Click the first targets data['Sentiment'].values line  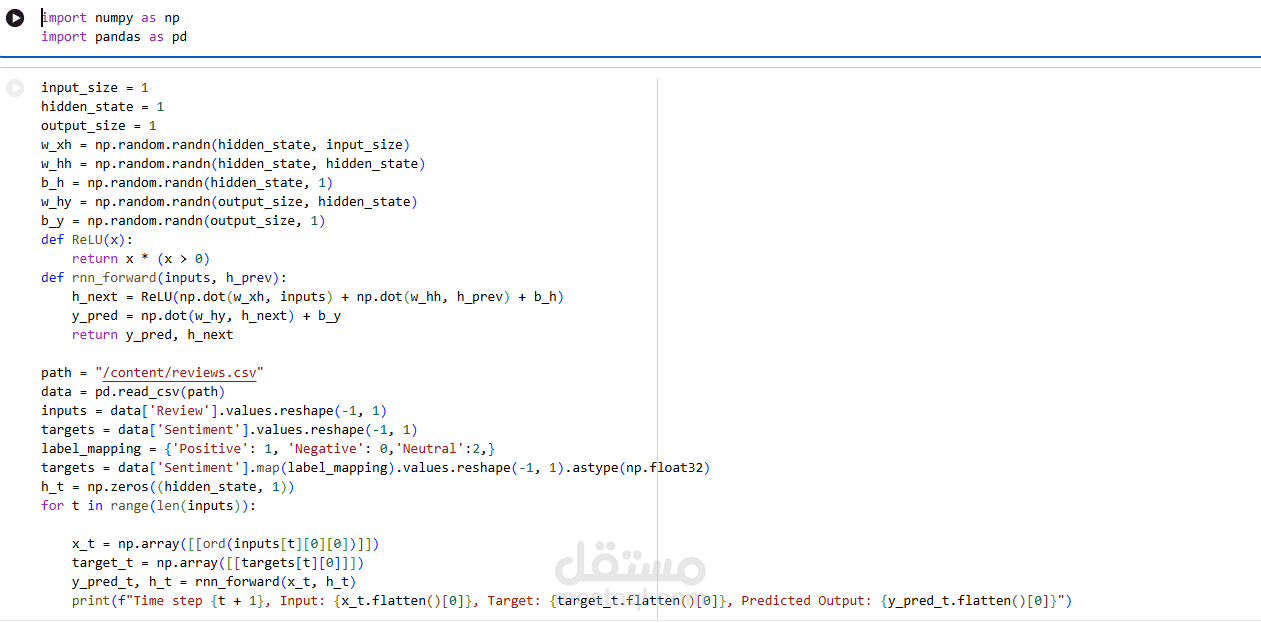point(229,430)
